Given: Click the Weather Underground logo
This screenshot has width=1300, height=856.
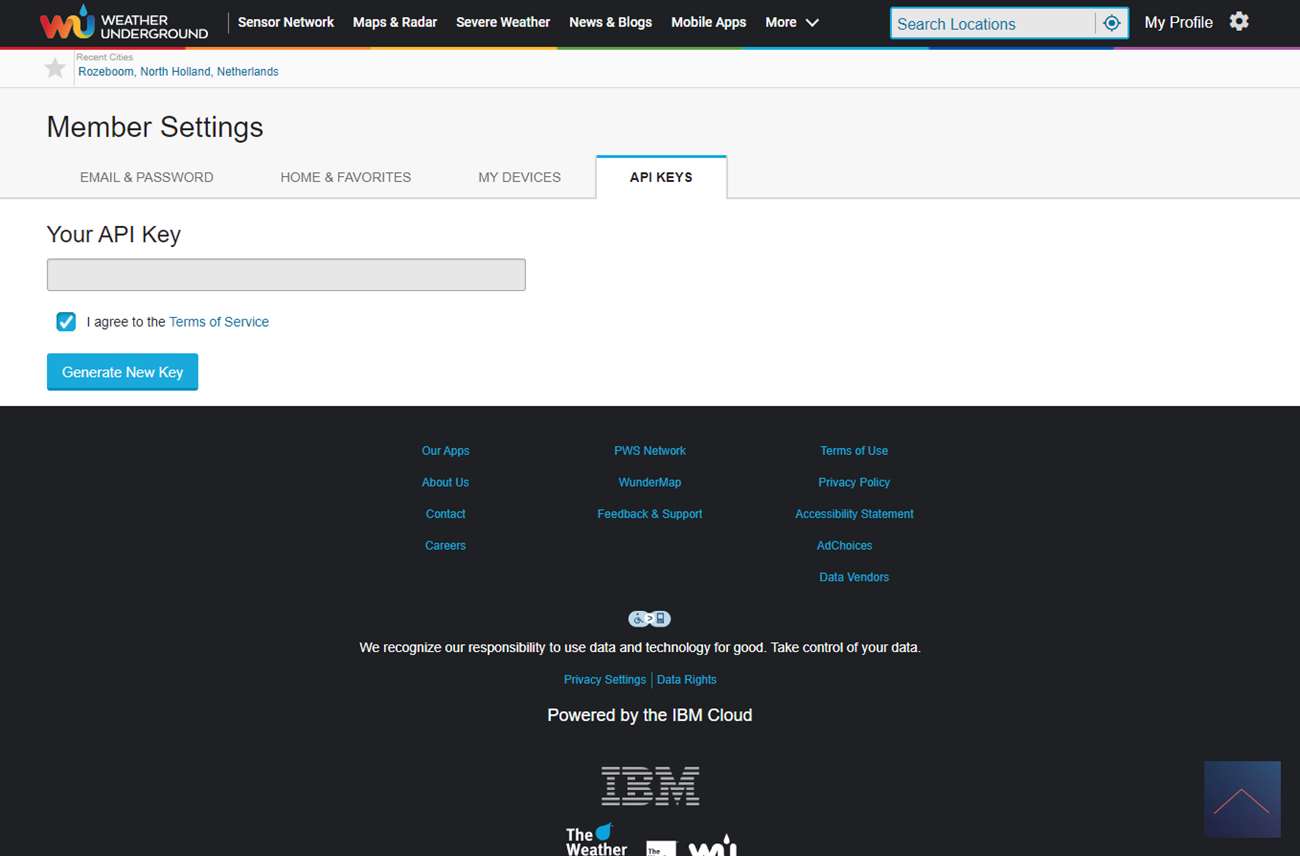Looking at the screenshot, I should (124, 23).
